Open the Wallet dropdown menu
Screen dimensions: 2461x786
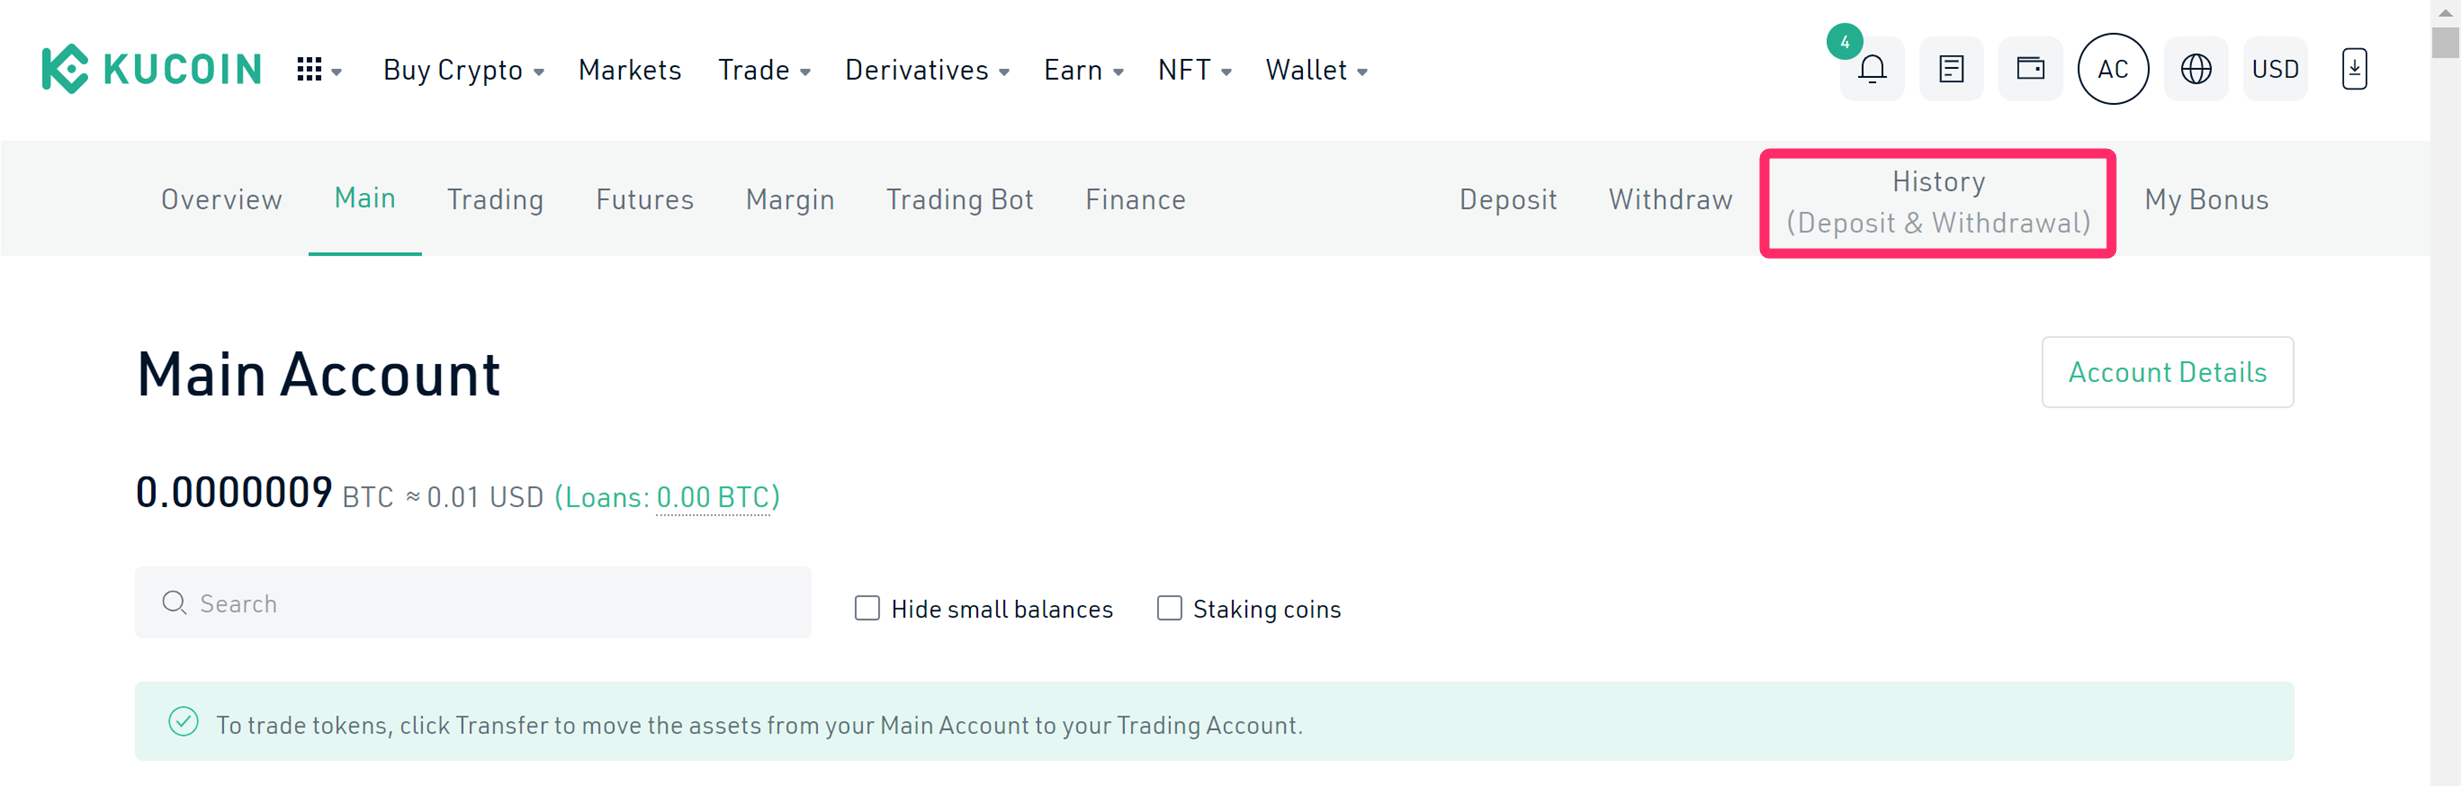tap(1316, 70)
